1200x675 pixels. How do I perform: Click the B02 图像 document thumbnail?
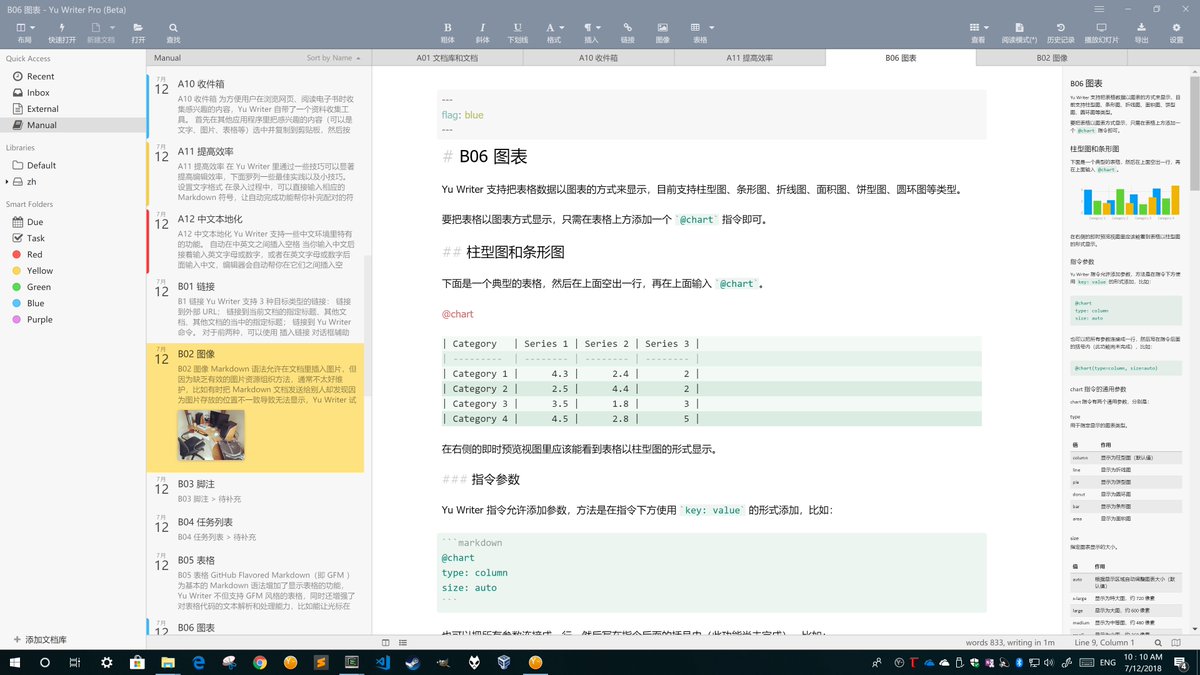(210, 434)
